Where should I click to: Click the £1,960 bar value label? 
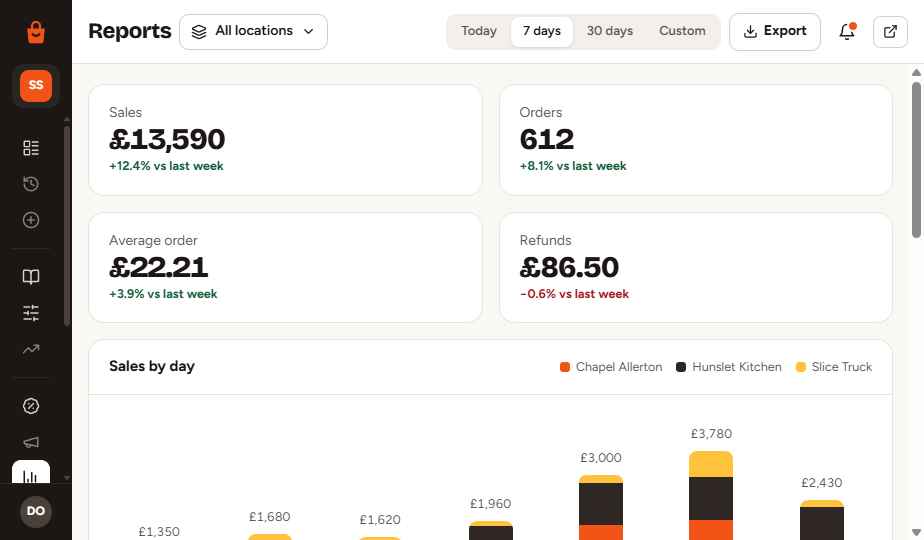[490, 504]
